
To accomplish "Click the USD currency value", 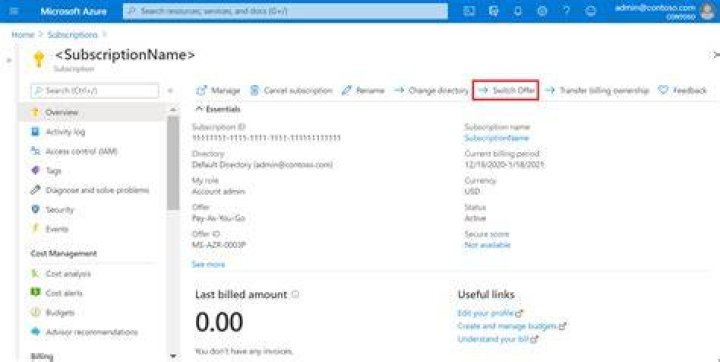I will [472, 191].
